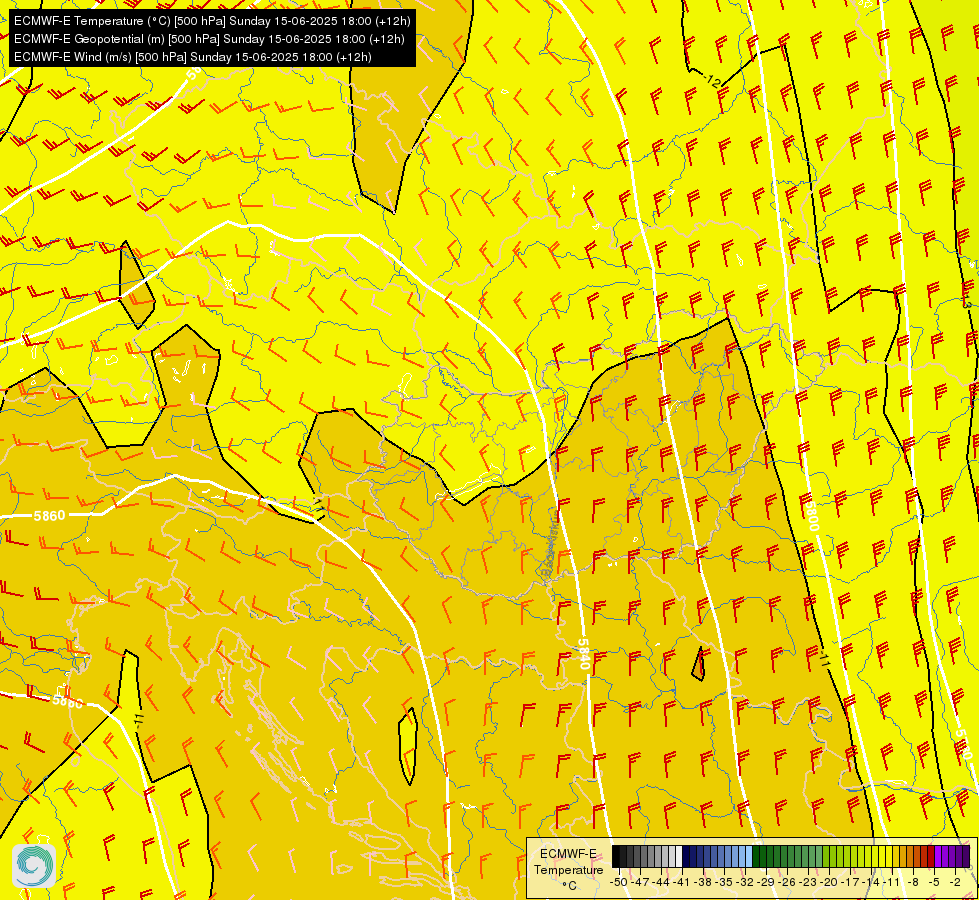Click the 5860 contour label at the left edge
This screenshot has height=900, width=979.
click(x=49, y=516)
